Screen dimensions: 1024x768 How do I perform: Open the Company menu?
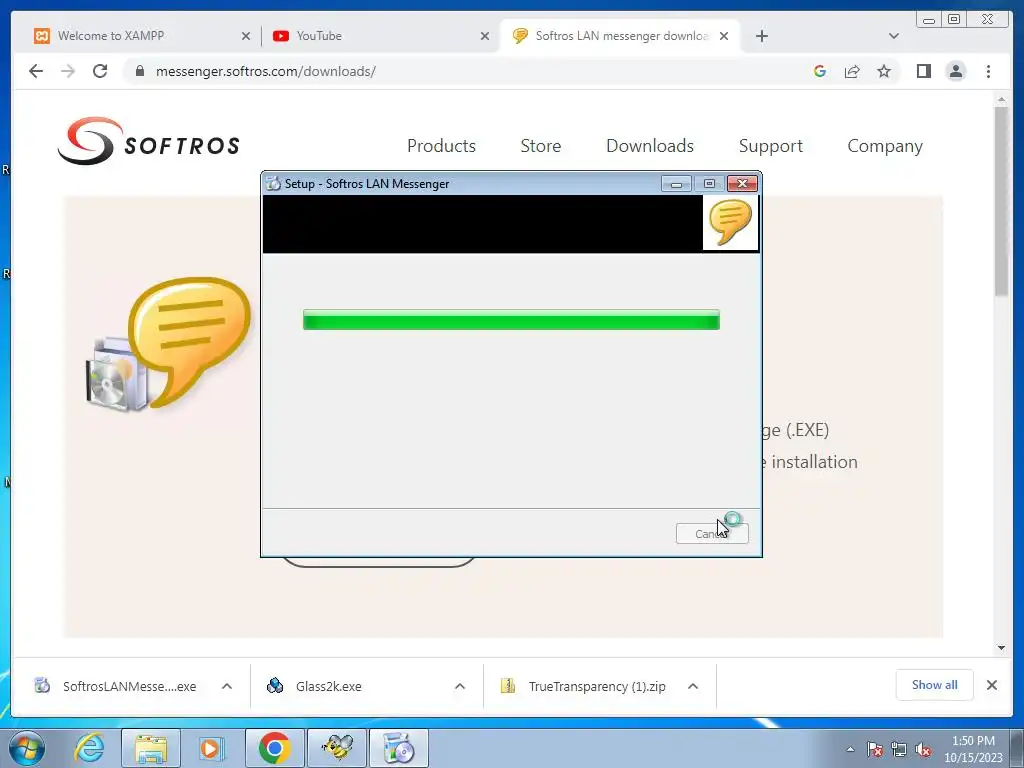[885, 146]
